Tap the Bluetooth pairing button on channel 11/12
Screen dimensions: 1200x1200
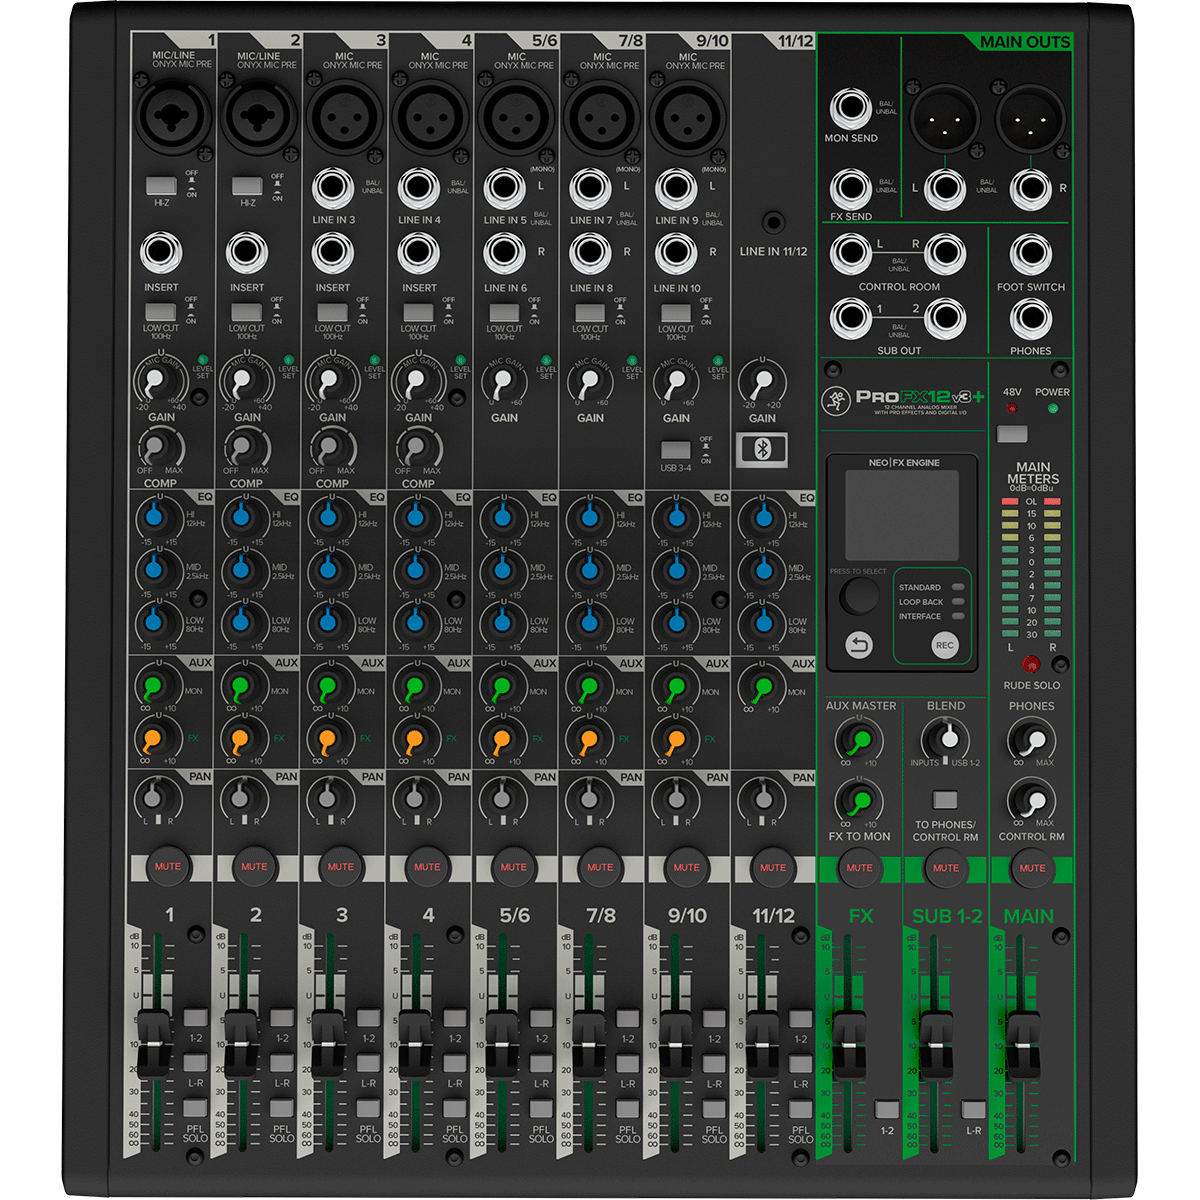tap(762, 449)
